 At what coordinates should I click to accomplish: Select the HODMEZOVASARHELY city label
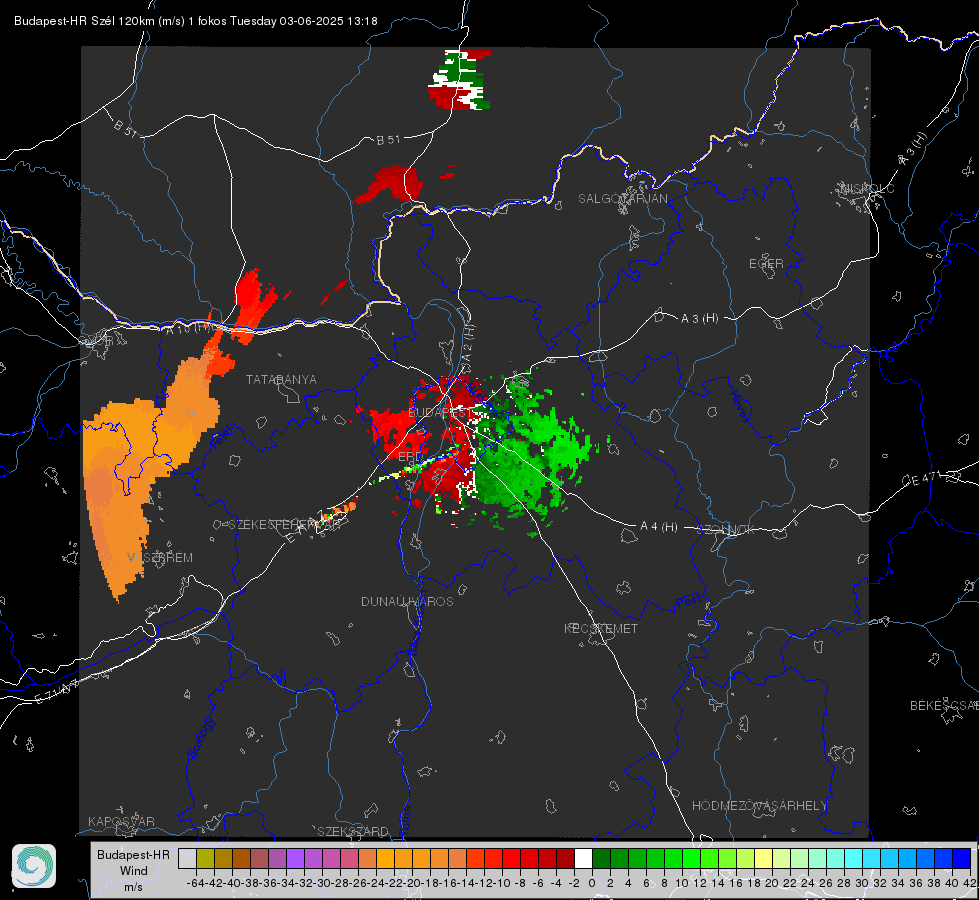tap(759, 806)
